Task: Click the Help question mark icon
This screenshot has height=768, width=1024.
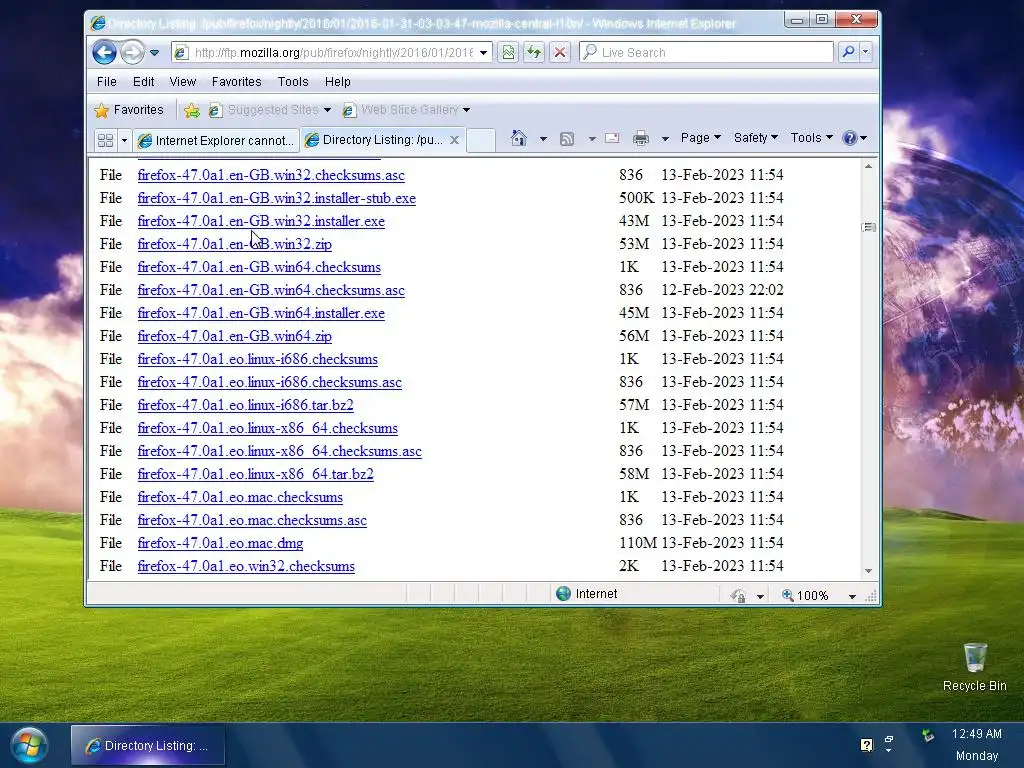Action: click(850, 138)
